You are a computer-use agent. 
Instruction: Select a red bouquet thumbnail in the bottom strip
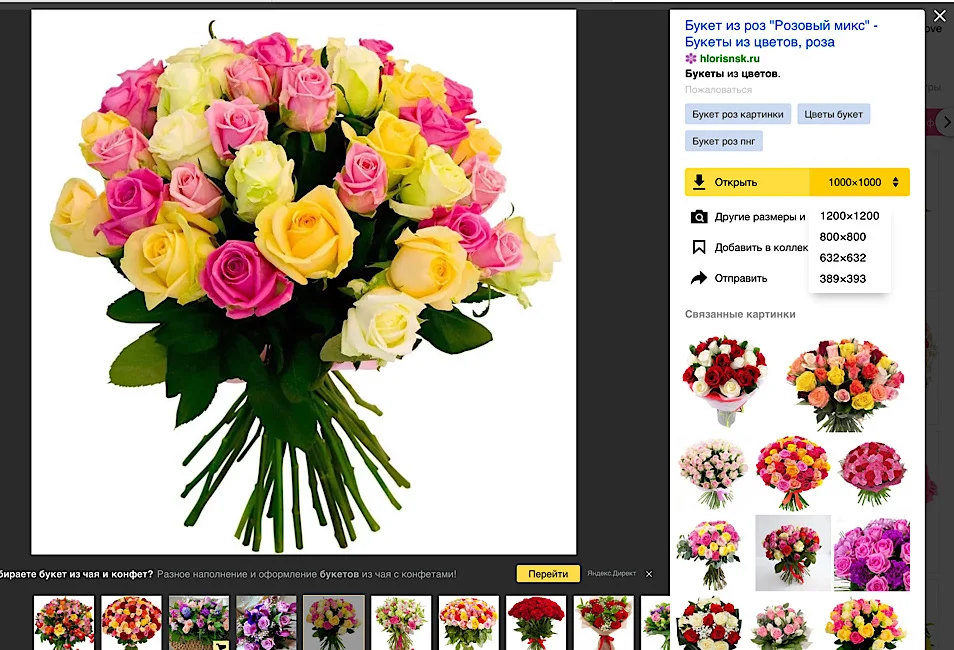[535, 621]
